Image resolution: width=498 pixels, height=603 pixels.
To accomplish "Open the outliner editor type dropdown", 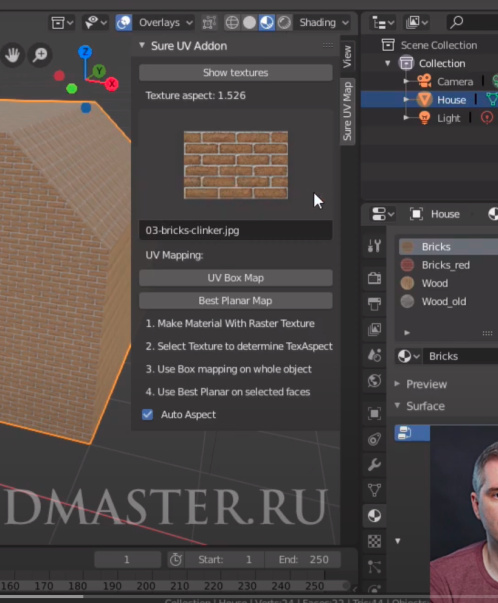I will 383,23.
